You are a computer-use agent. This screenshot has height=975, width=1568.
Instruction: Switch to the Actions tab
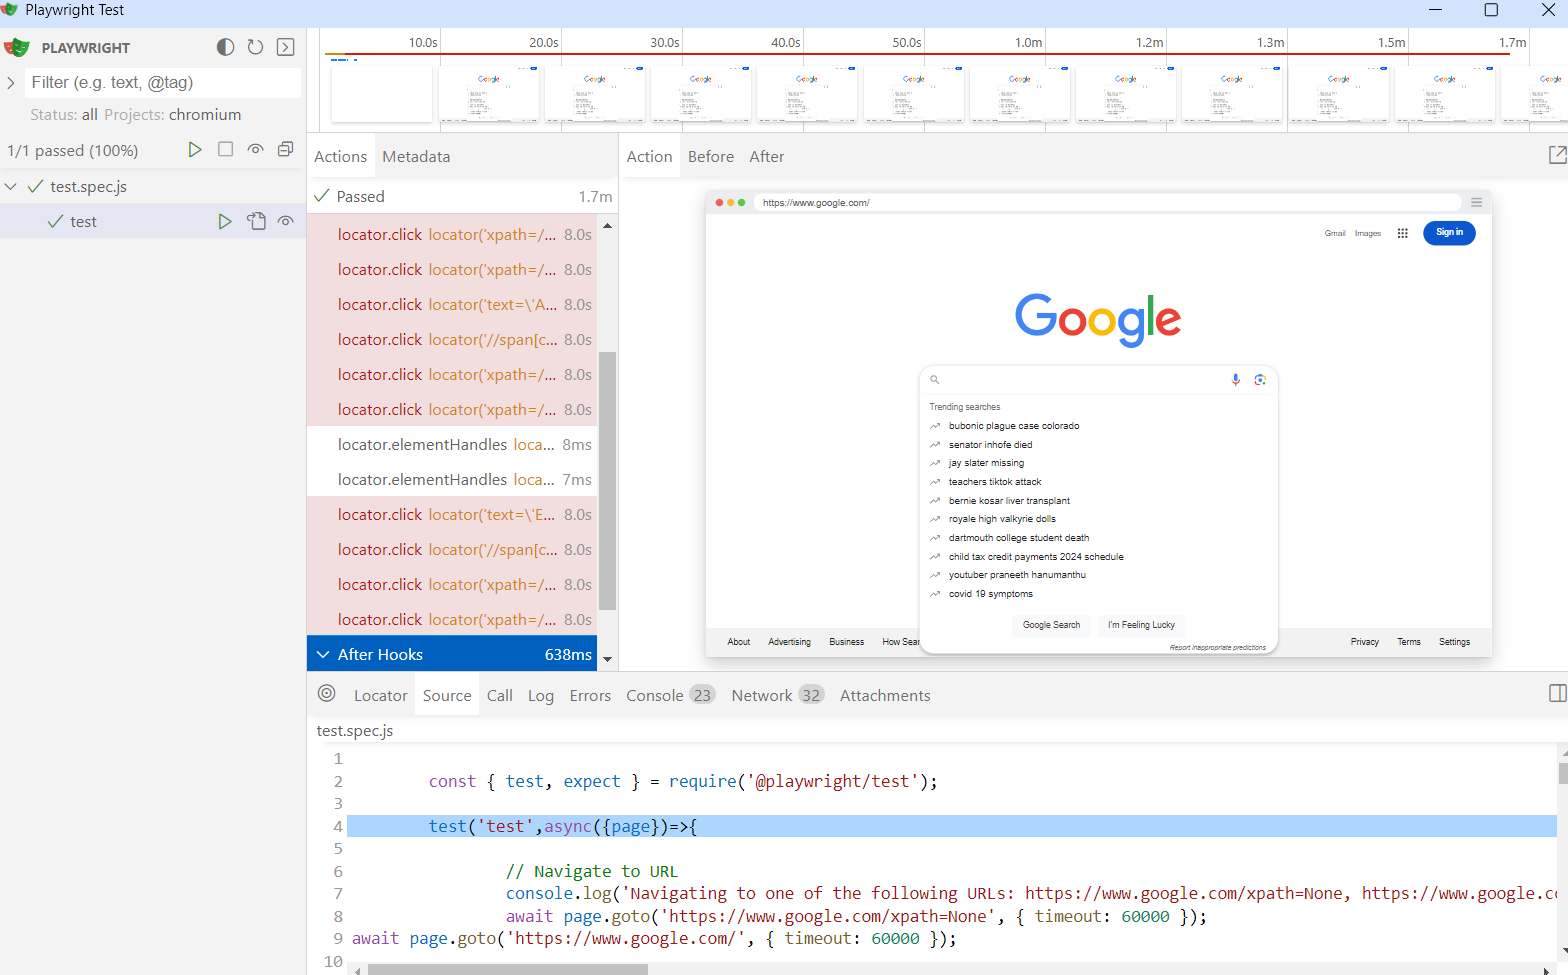tap(340, 156)
